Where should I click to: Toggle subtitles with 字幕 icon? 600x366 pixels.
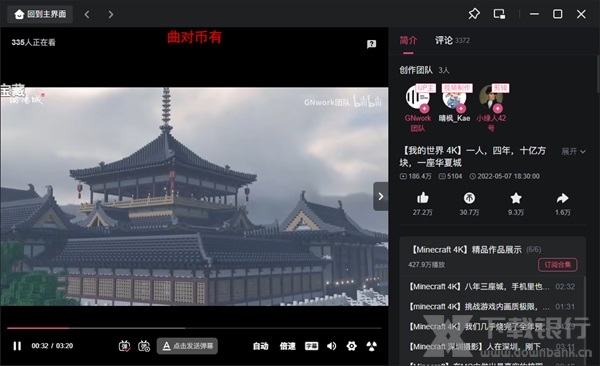[311, 346]
